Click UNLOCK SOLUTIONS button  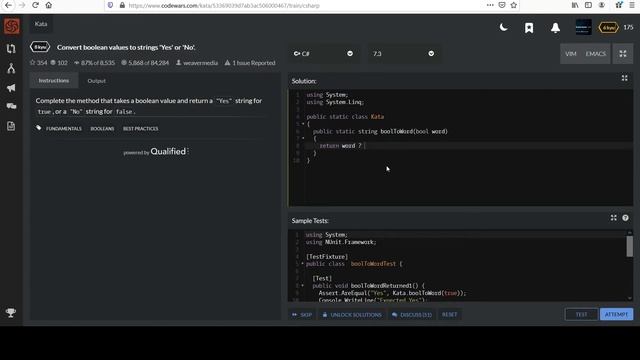tap(352, 315)
